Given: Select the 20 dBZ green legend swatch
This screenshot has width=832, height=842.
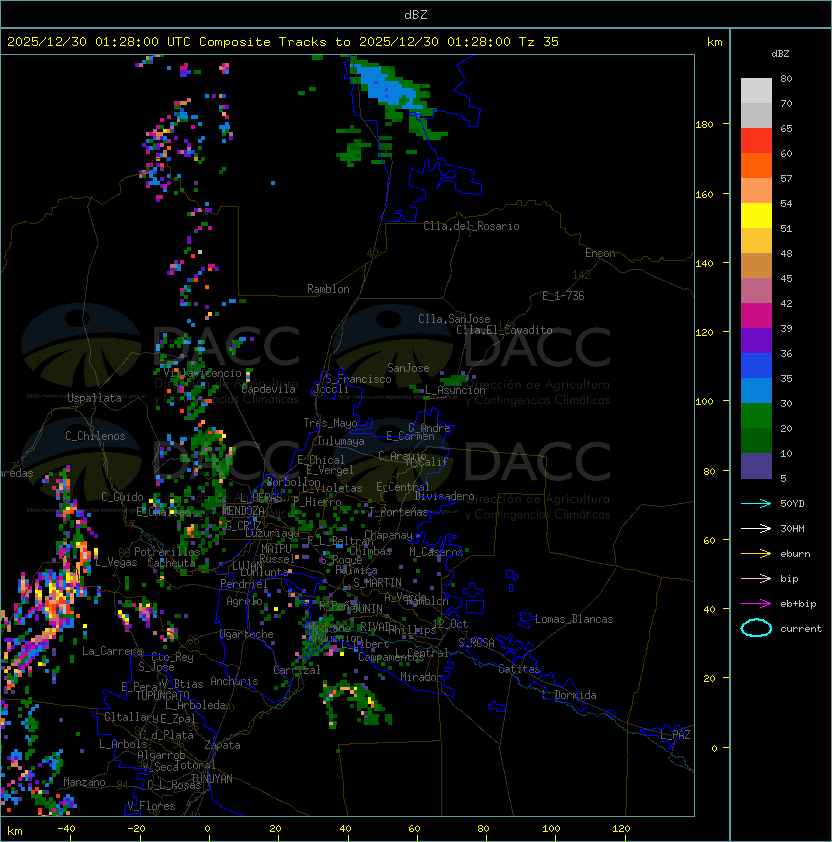Looking at the screenshot, I should (756, 441).
